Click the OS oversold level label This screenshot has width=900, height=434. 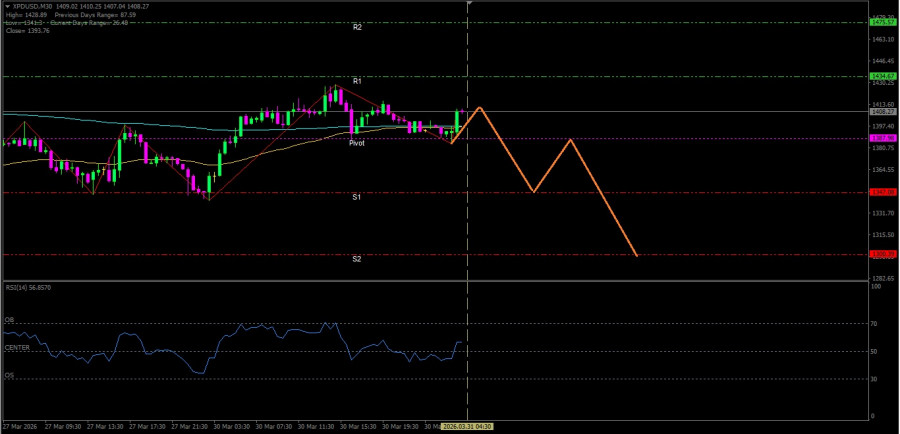click(x=9, y=376)
